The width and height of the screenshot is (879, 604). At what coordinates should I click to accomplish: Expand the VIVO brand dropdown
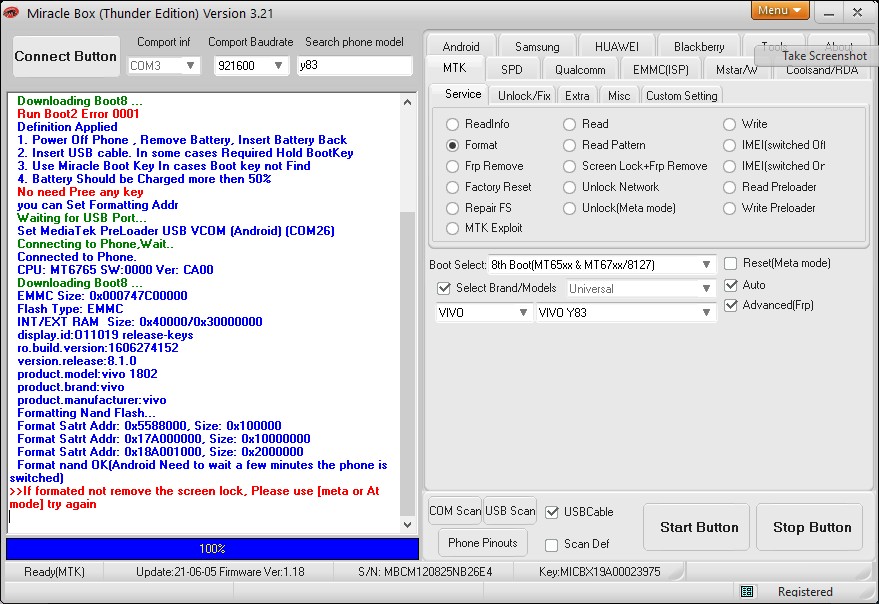pyautogui.click(x=522, y=312)
